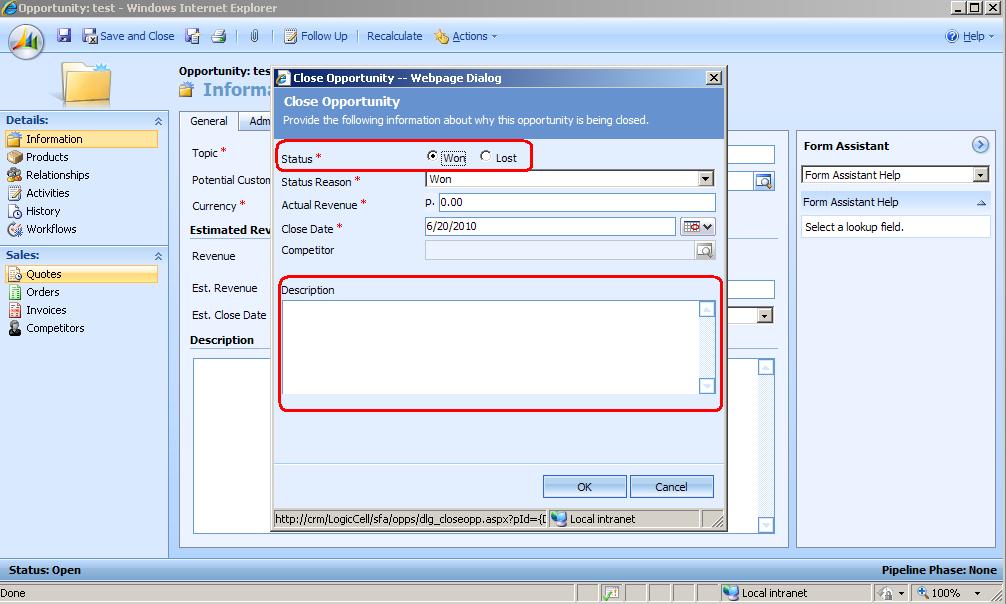Click OK in Close Opportunity dialog

584,487
